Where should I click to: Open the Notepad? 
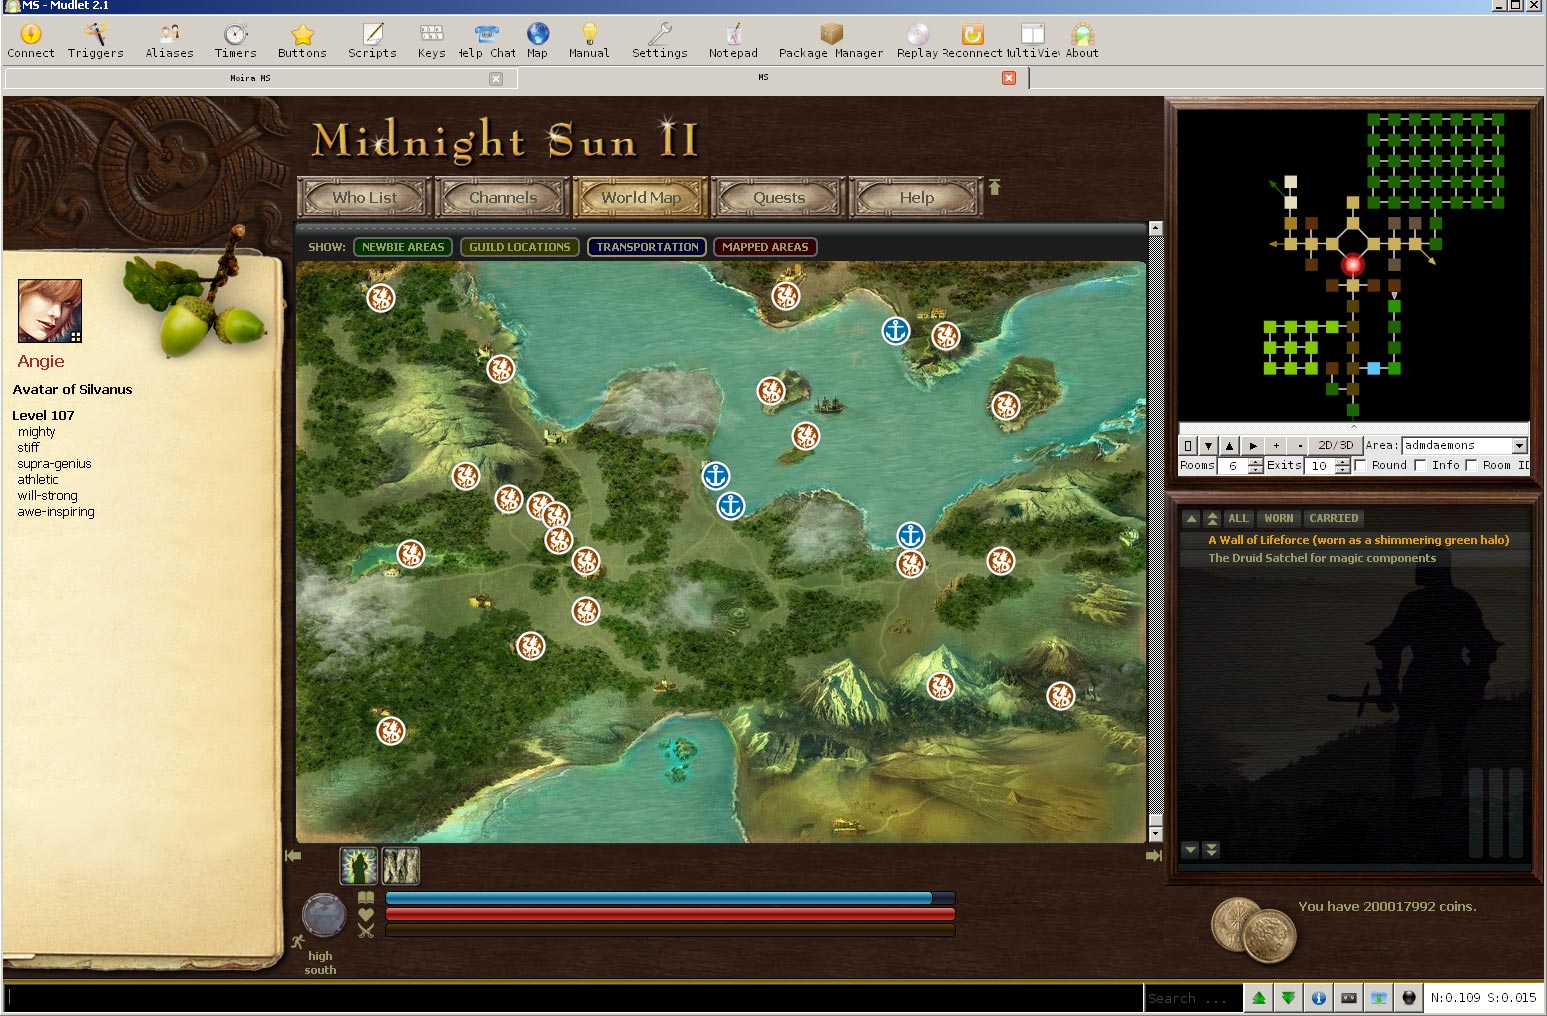point(733,41)
